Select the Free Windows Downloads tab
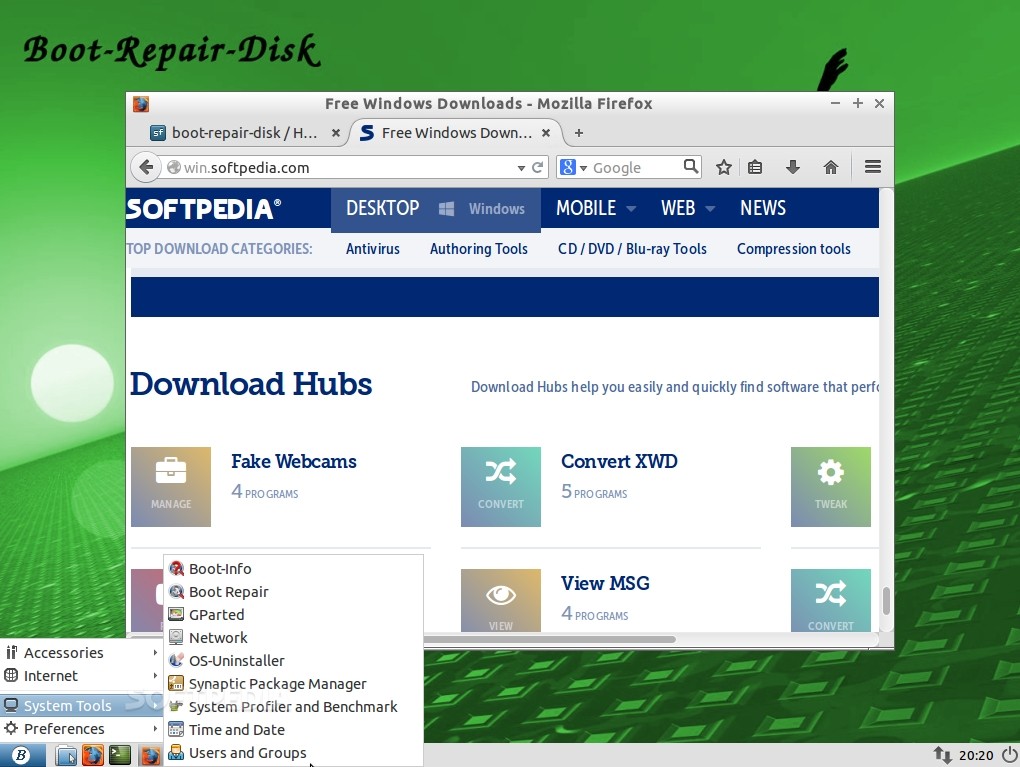 (x=453, y=133)
